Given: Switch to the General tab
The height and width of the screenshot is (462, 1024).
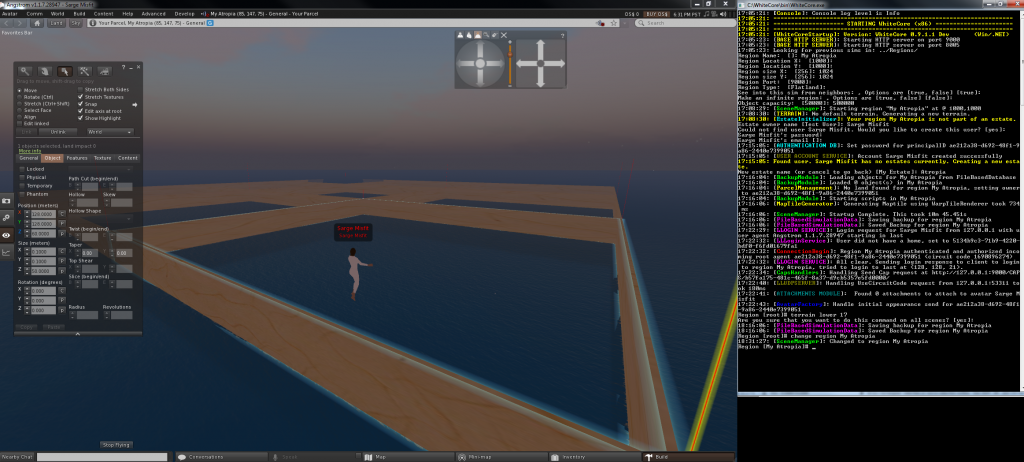Looking at the screenshot, I should pos(29,158).
